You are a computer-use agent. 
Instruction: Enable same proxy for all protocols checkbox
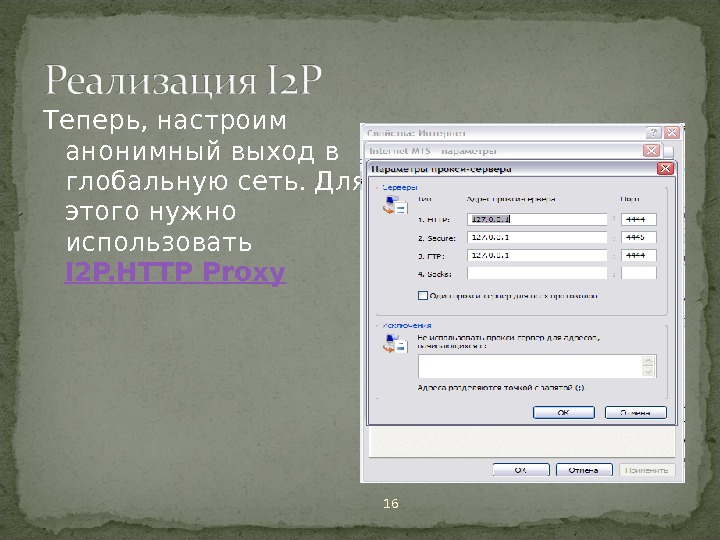(x=422, y=296)
